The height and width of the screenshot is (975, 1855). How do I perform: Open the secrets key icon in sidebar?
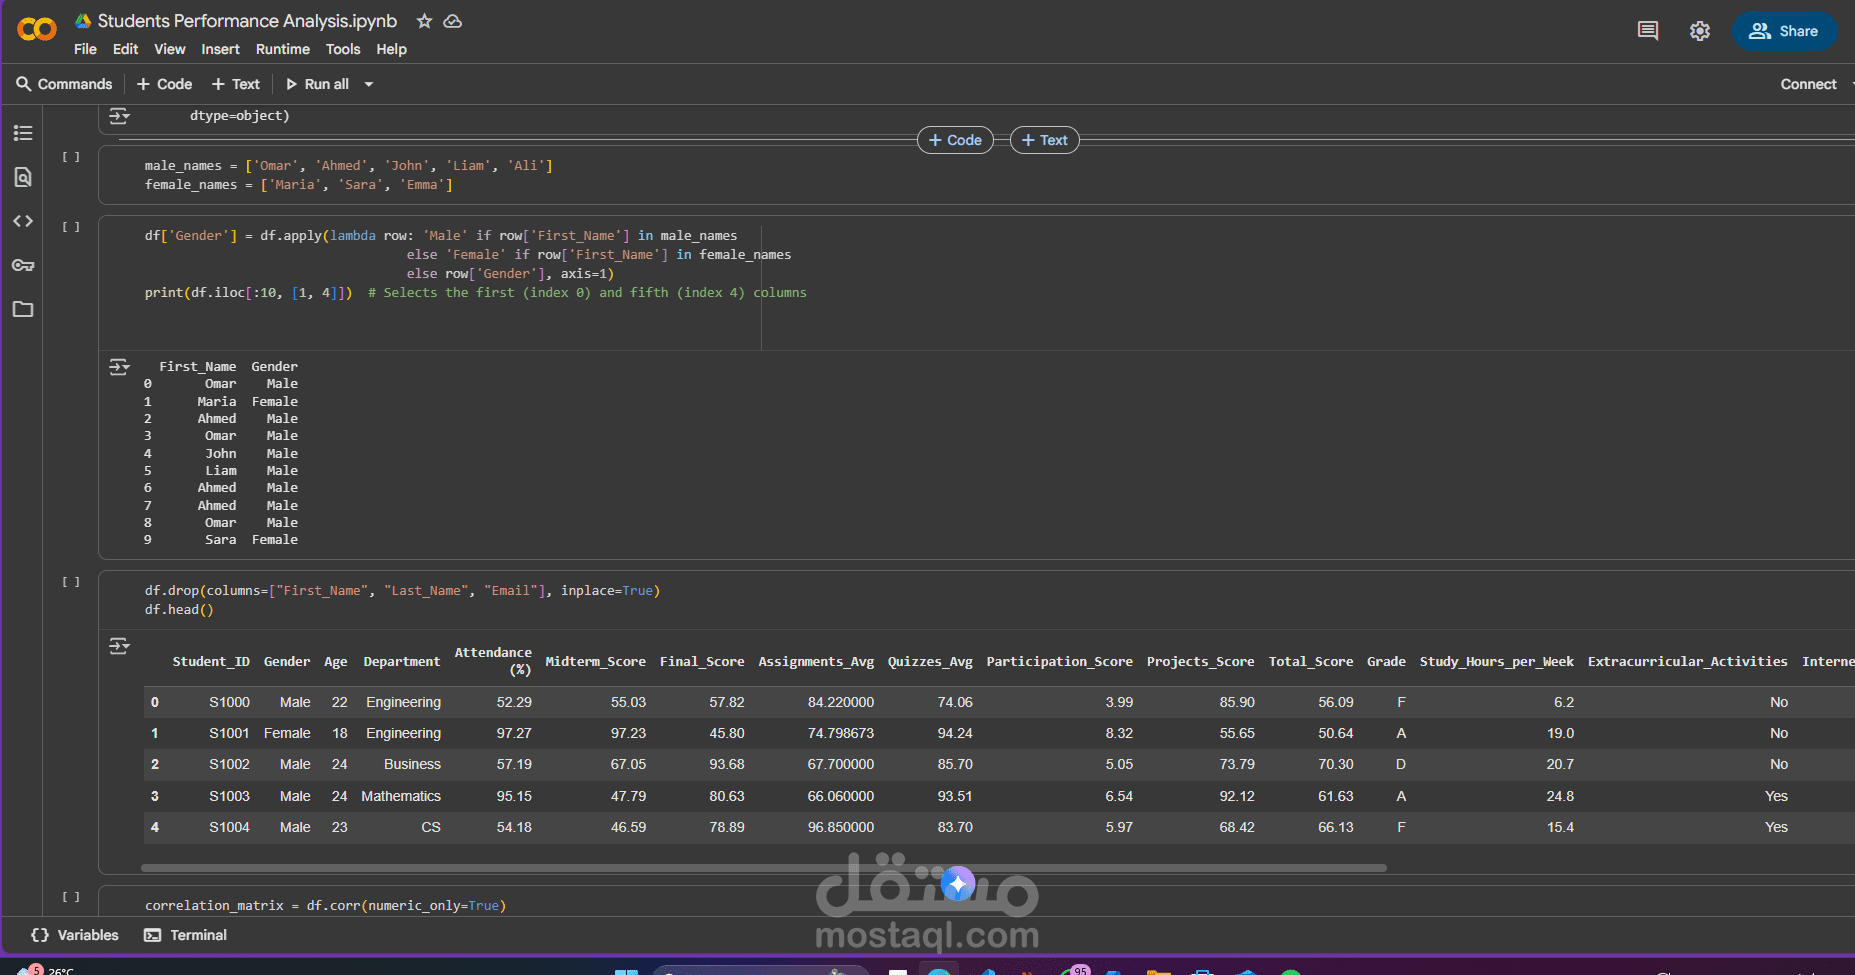23,265
